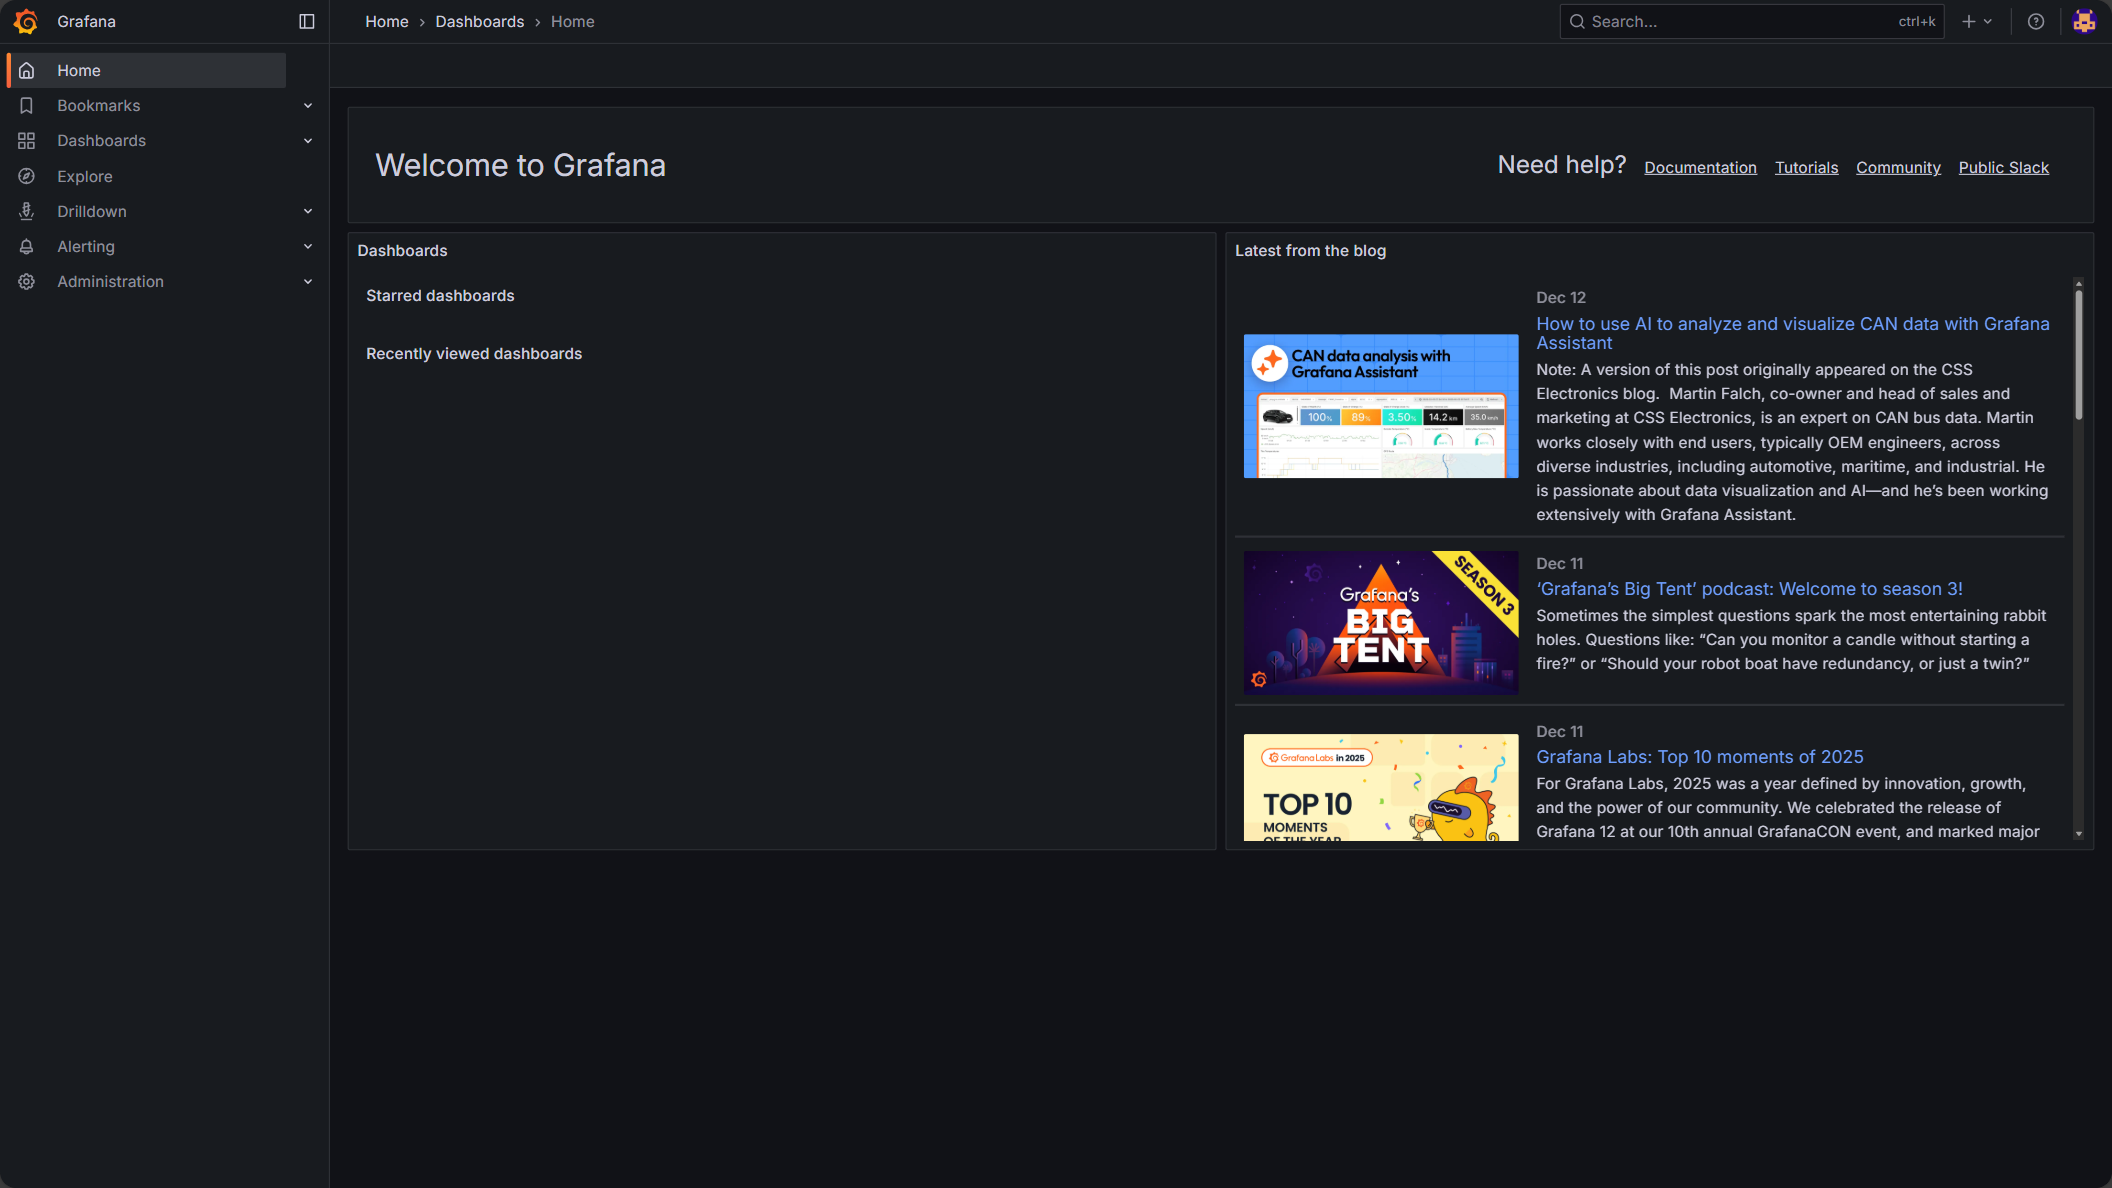Click the Drilldown icon in sidebar
2112x1188 pixels.
pyautogui.click(x=27, y=211)
